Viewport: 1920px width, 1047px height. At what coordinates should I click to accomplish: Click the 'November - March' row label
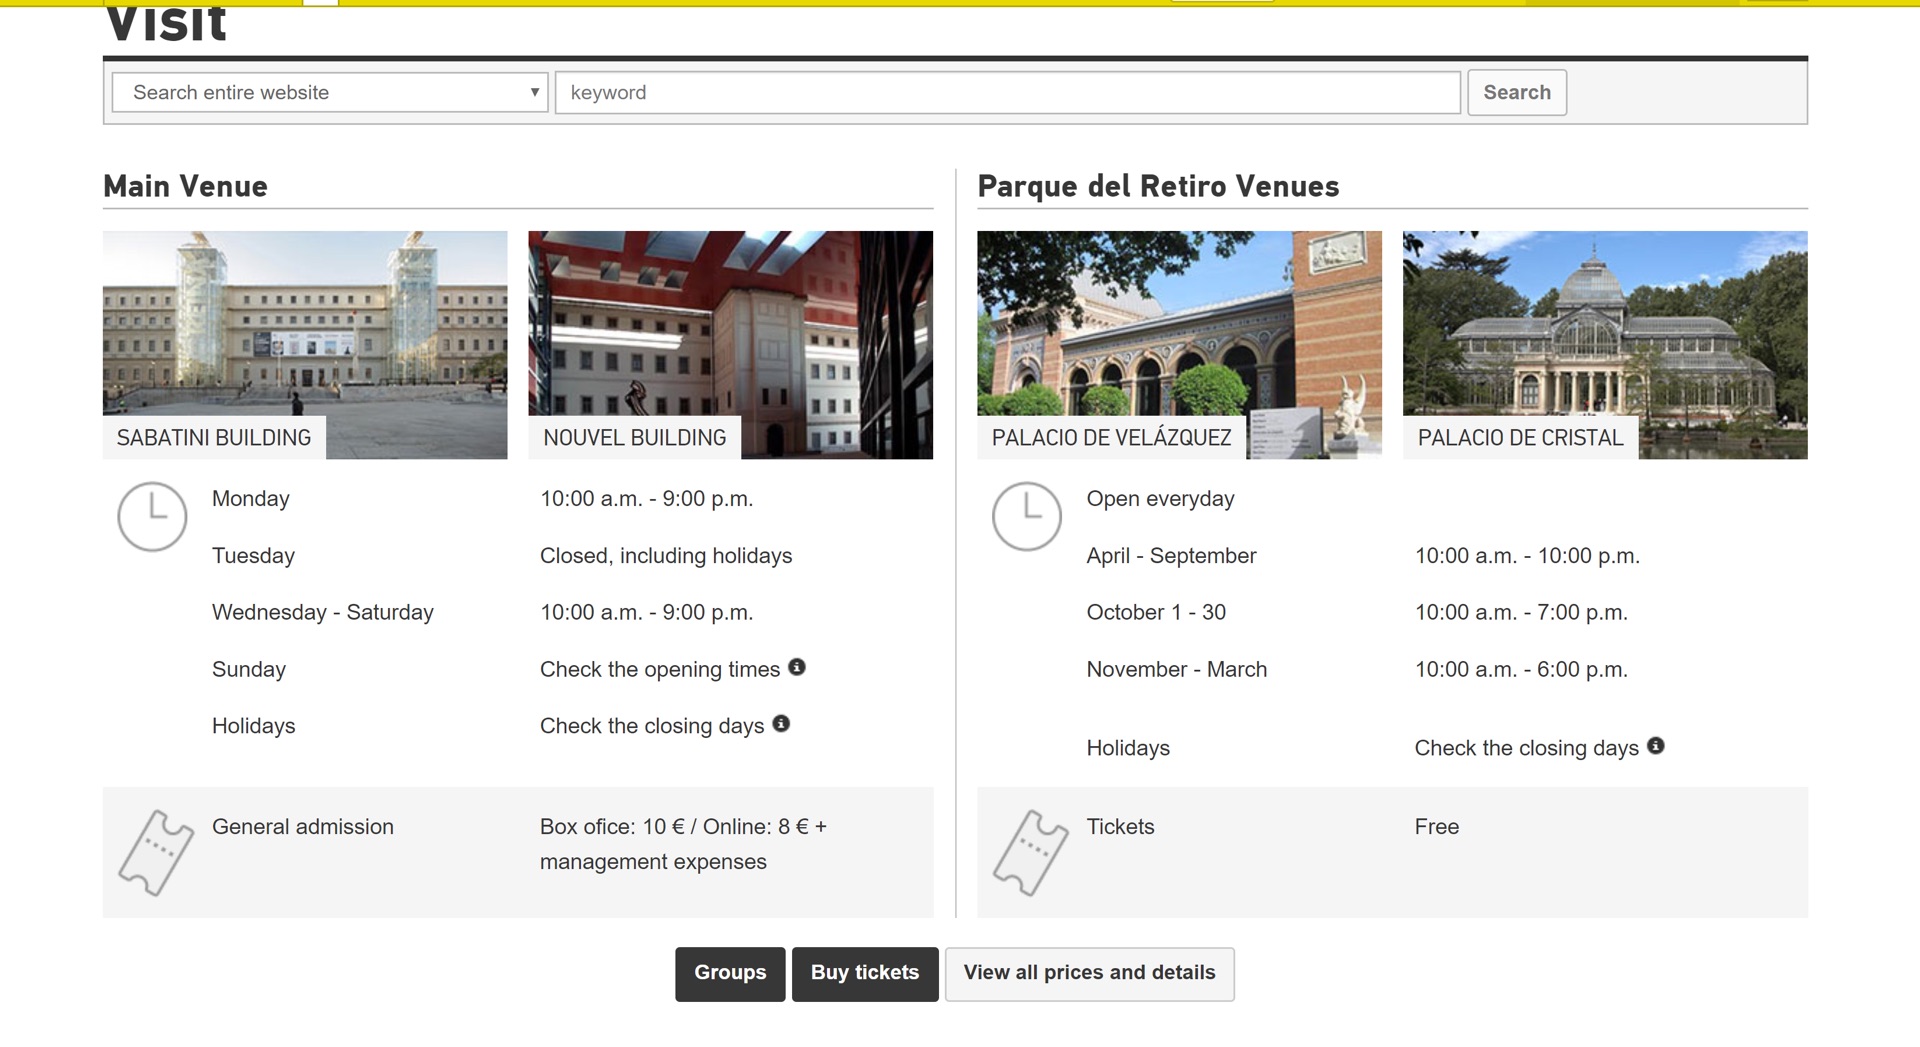[x=1177, y=670]
